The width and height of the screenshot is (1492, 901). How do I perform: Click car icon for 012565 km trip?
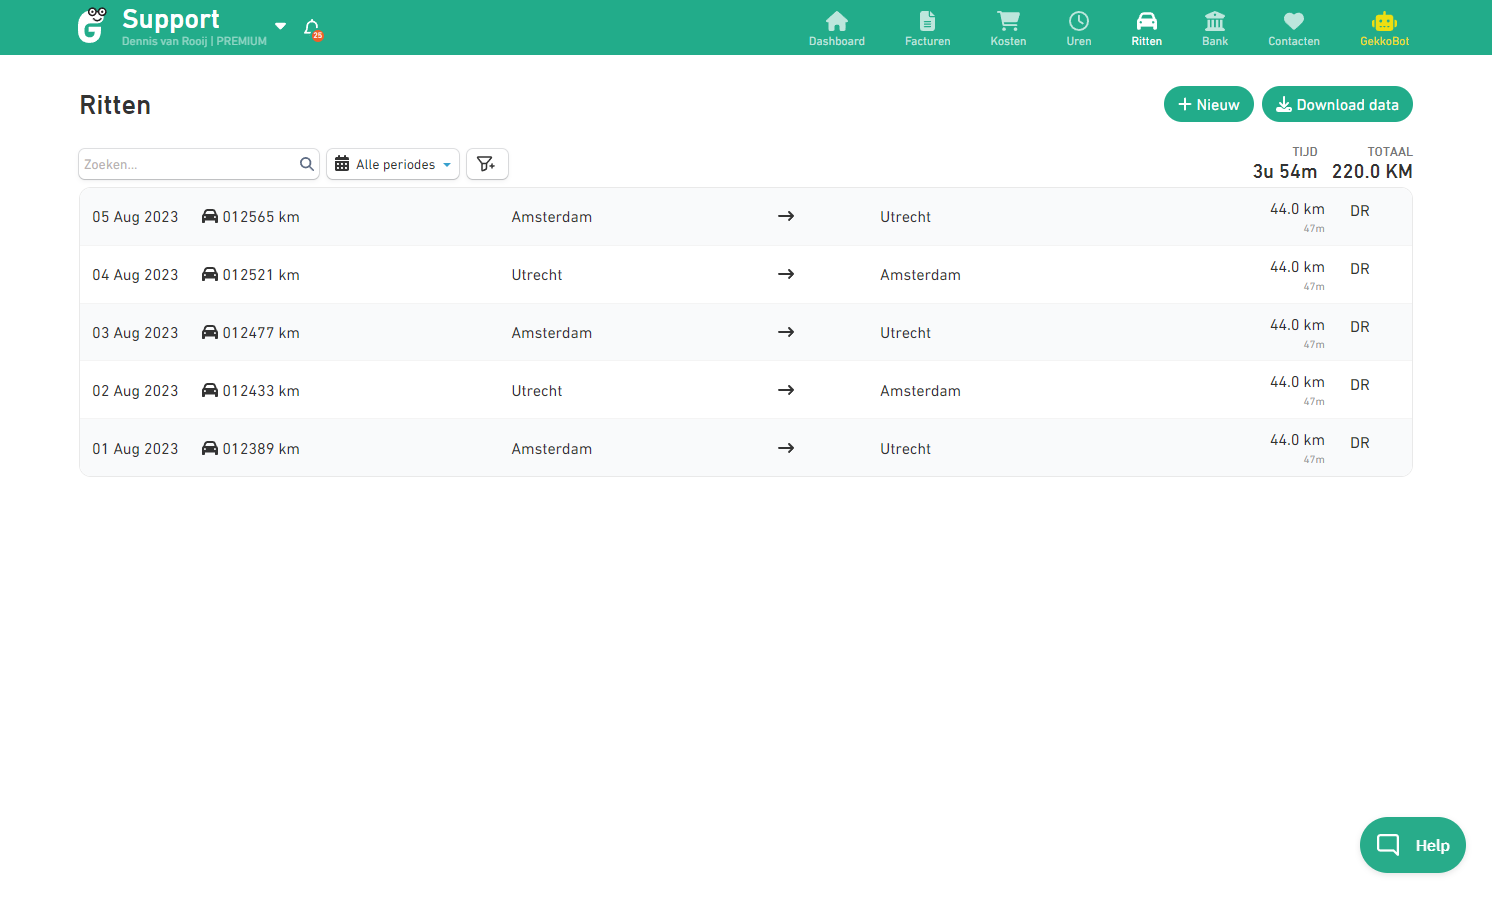[210, 216]
